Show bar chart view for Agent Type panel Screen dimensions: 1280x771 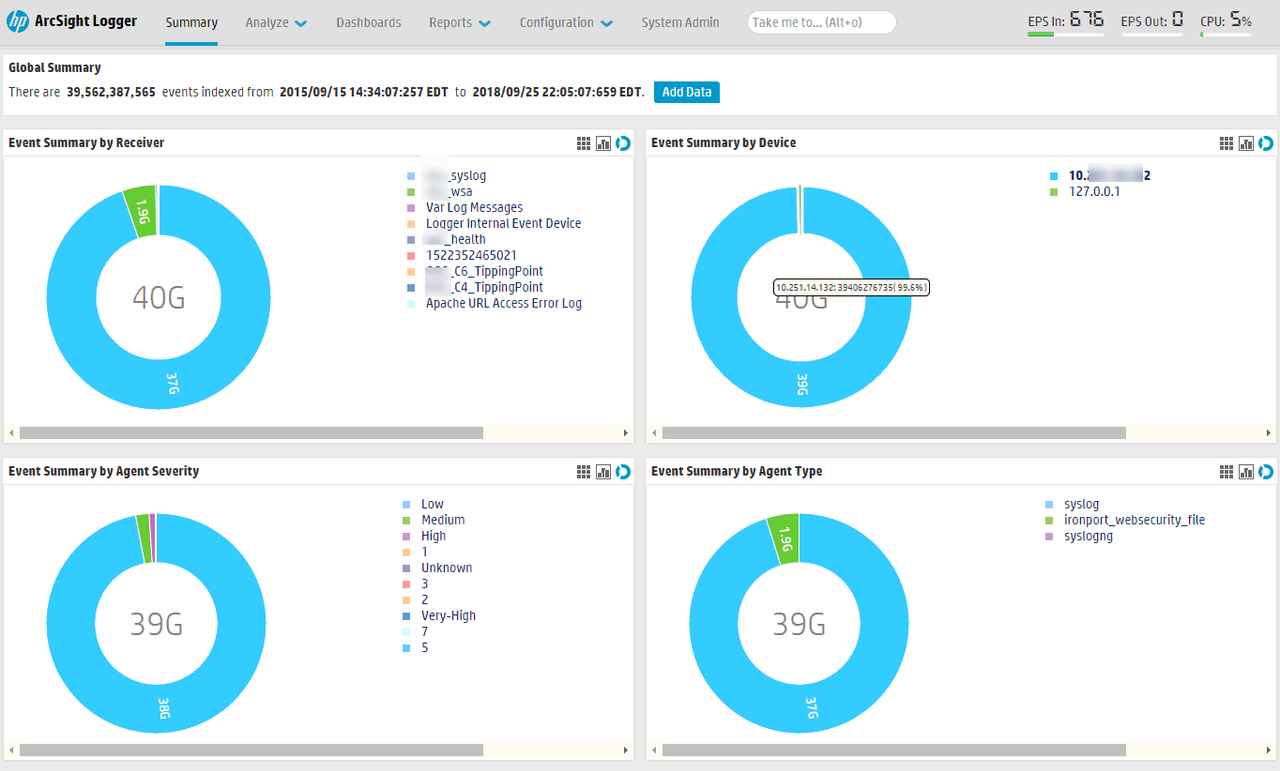[x=1246, y=472]
